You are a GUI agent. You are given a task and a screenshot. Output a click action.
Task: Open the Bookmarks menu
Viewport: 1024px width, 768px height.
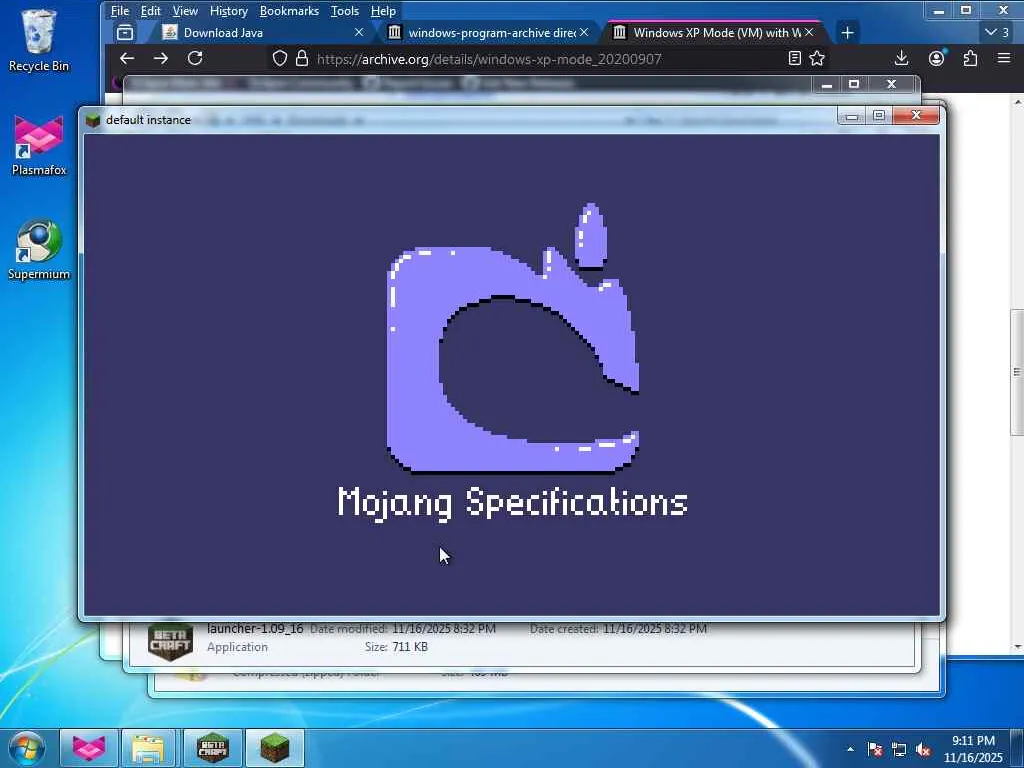[x=289, y=11]
